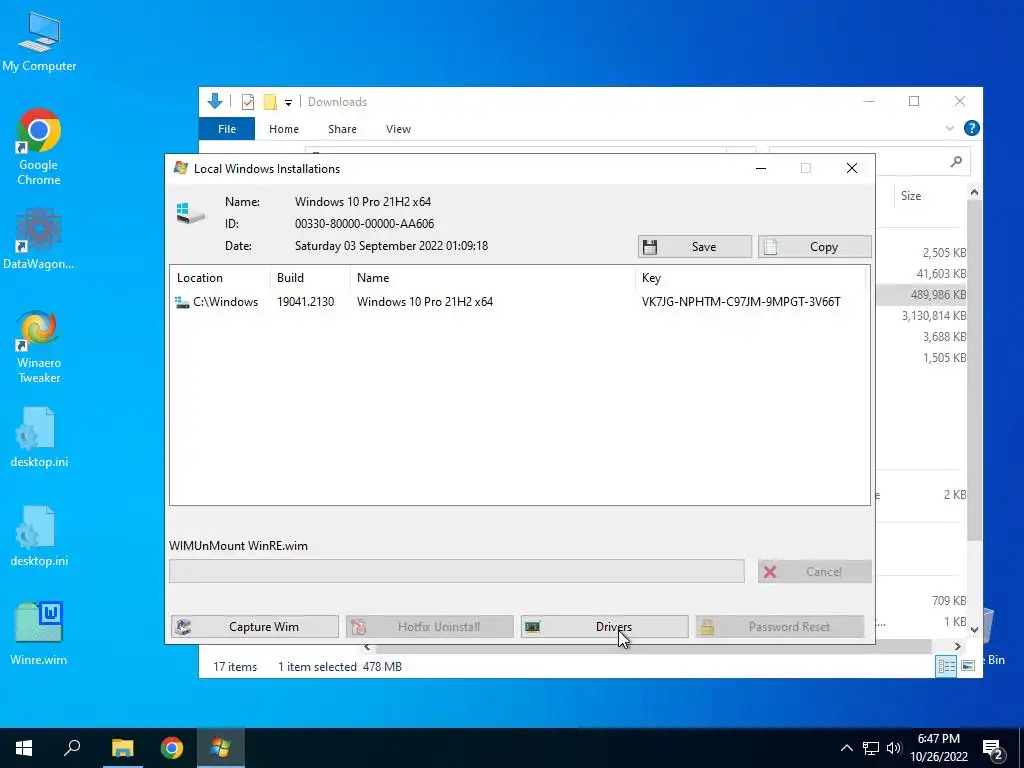The image size is (1024, 768).
Task: Click build number 19041.2130
Action: tap(306, 302)
